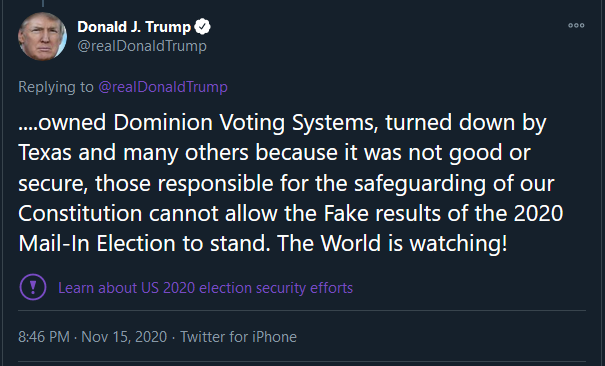The image size is (605, 366).
Task: Open the Donald J. Trump display name
Action: (134, 27)
